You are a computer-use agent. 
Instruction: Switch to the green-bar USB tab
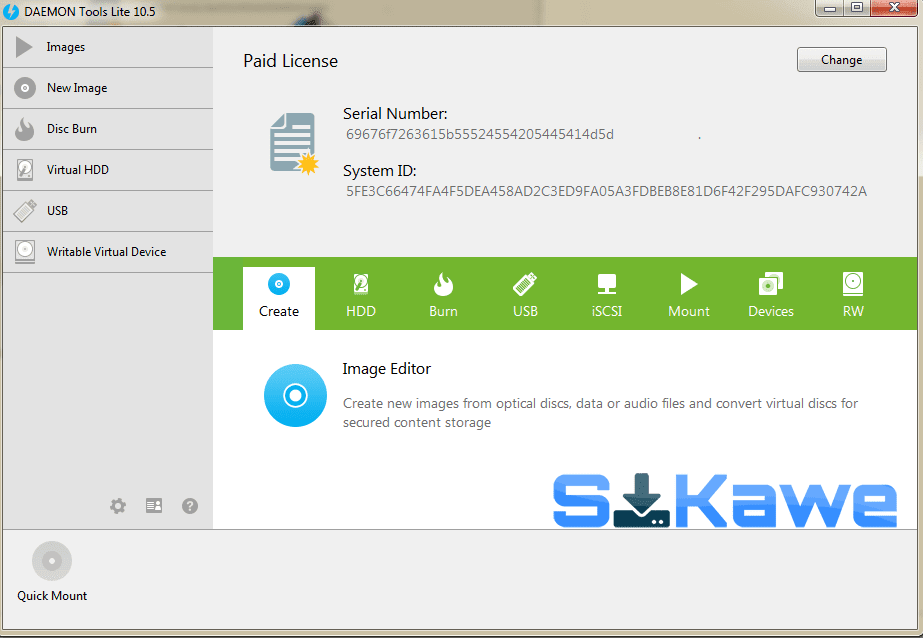(x=525, y=297)
